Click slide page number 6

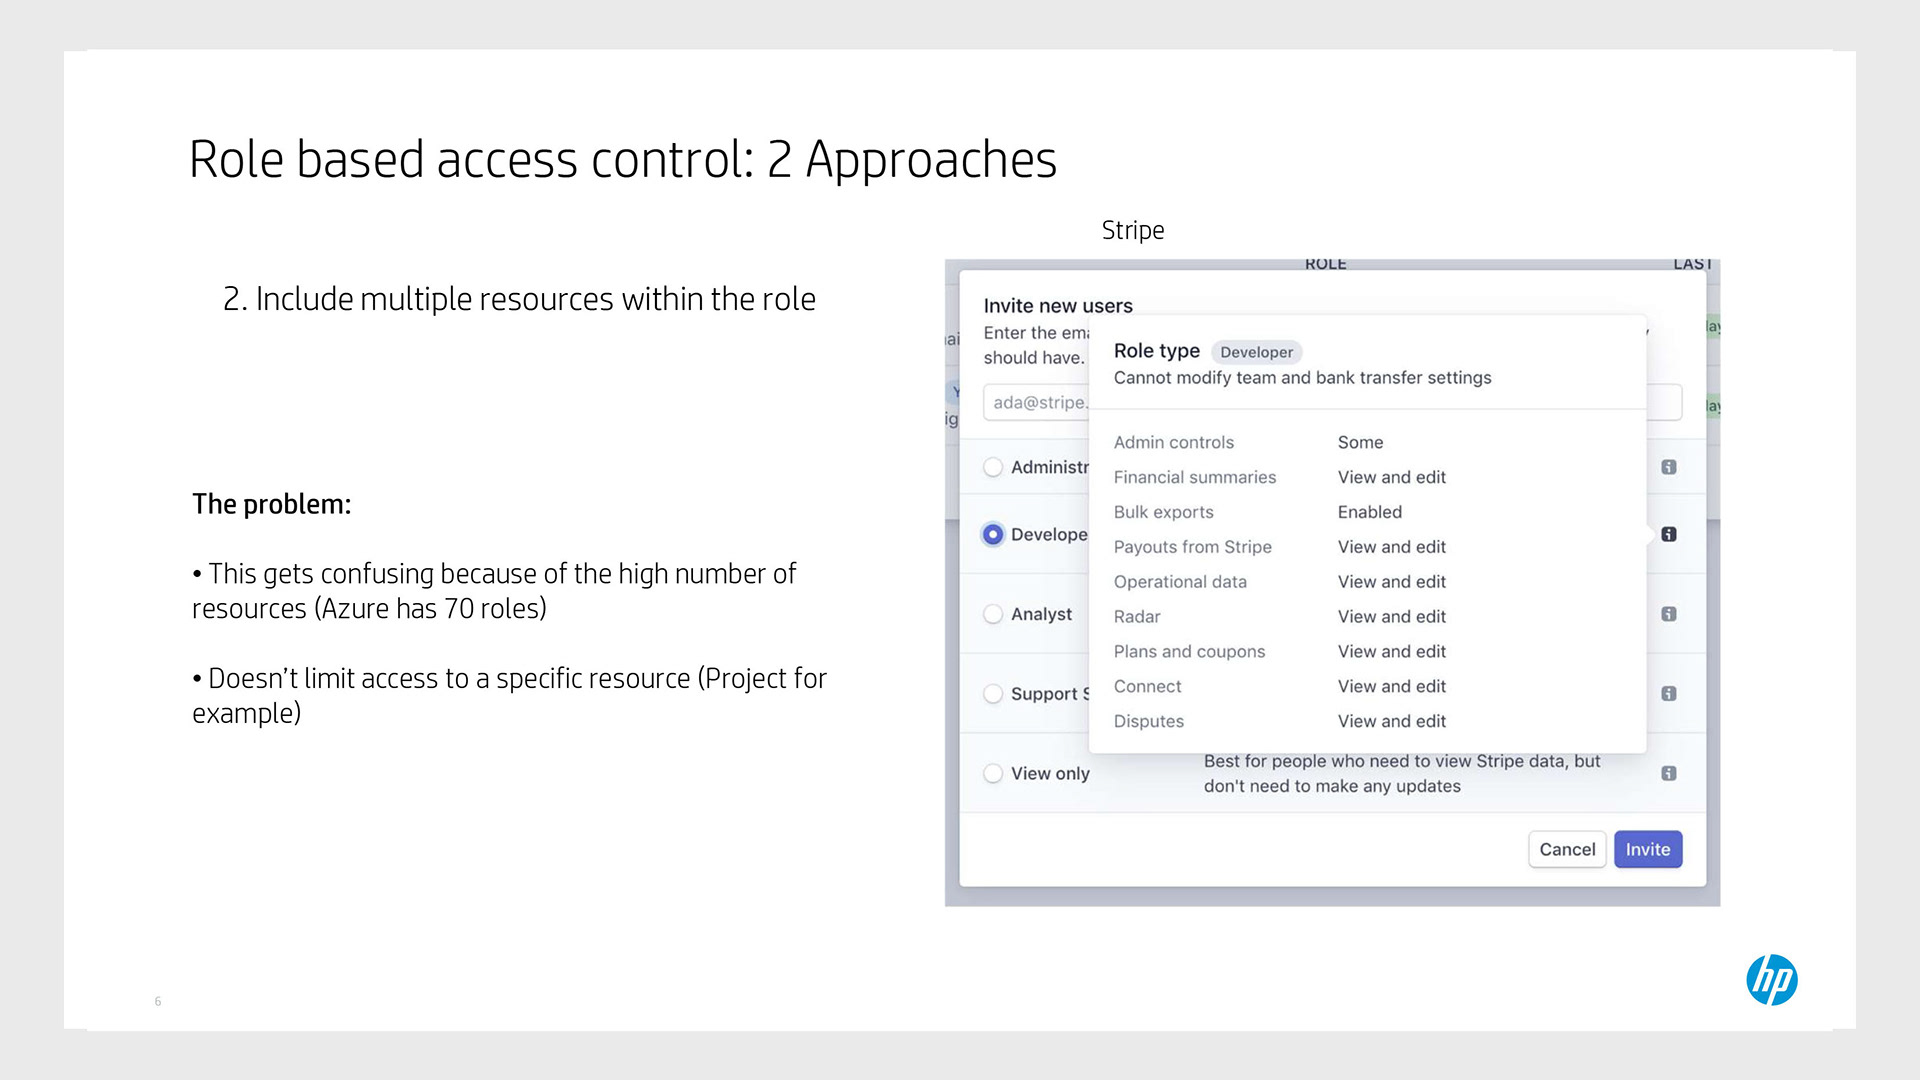(158, 1001)
